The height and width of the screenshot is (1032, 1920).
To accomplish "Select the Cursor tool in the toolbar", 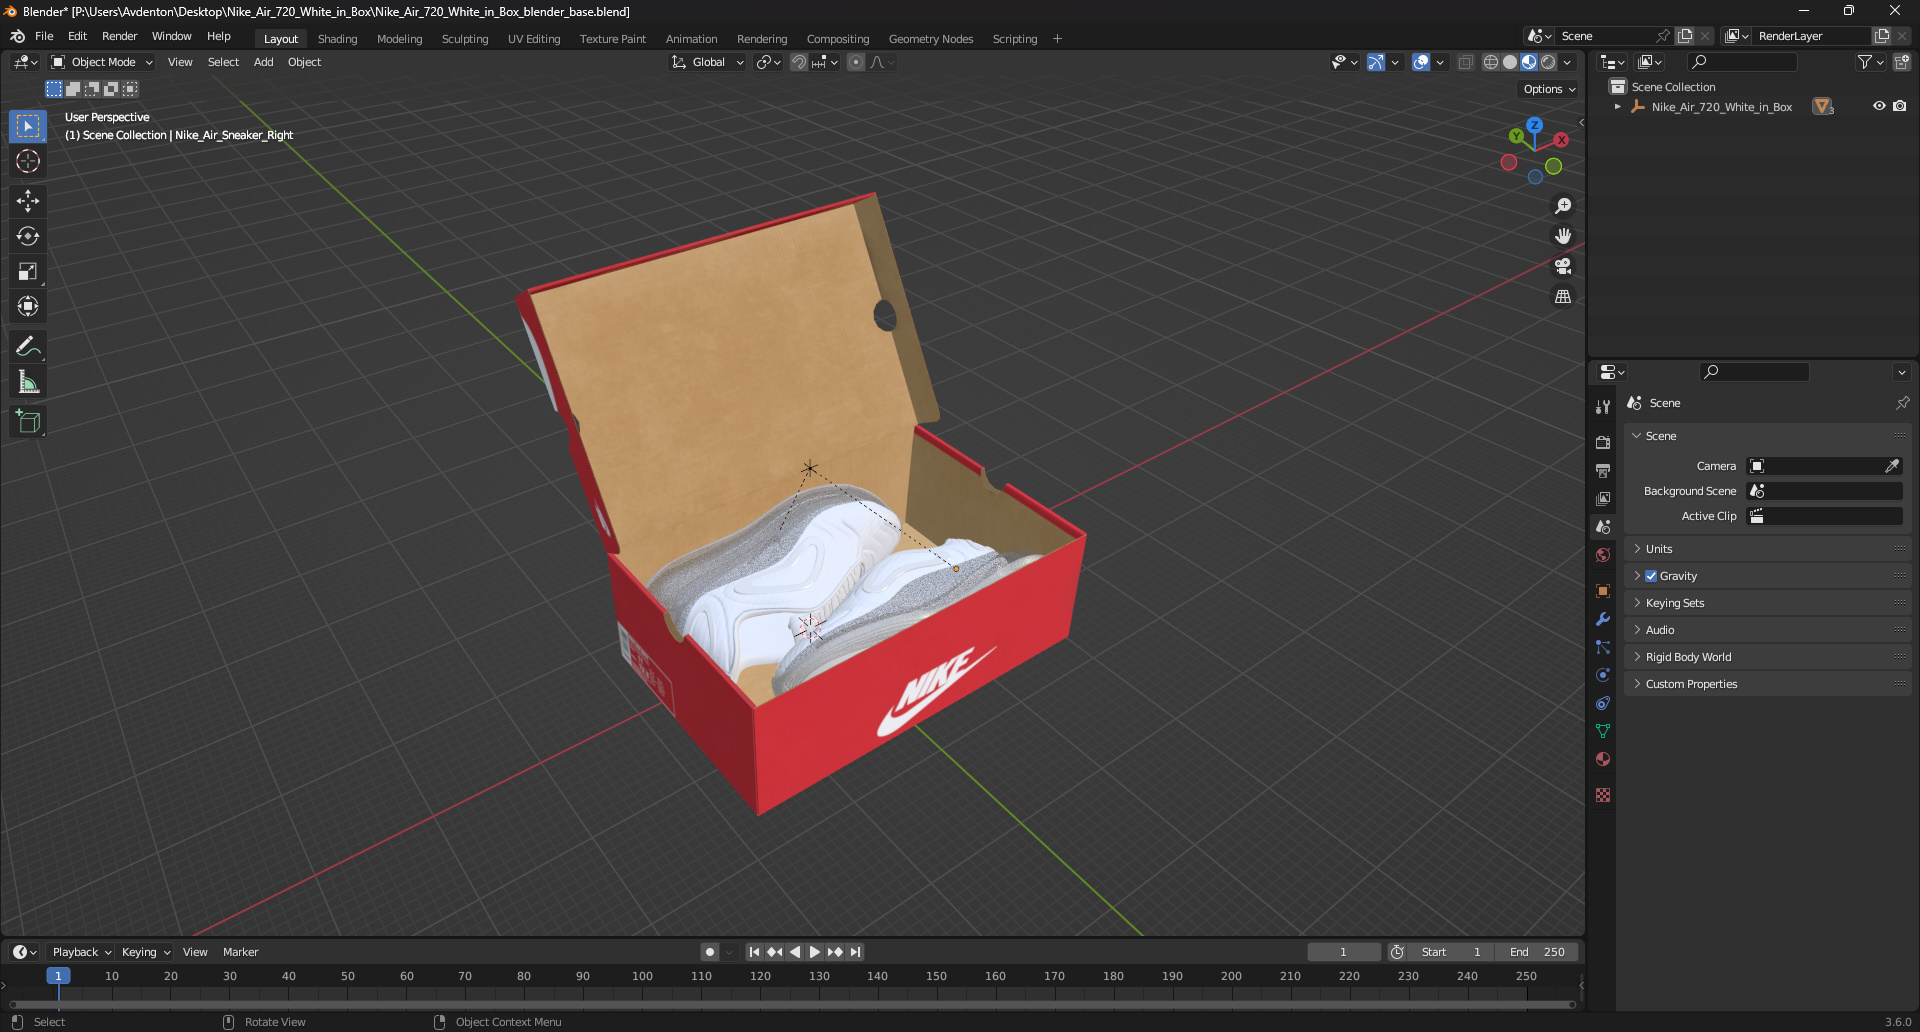I will [28, 162].
